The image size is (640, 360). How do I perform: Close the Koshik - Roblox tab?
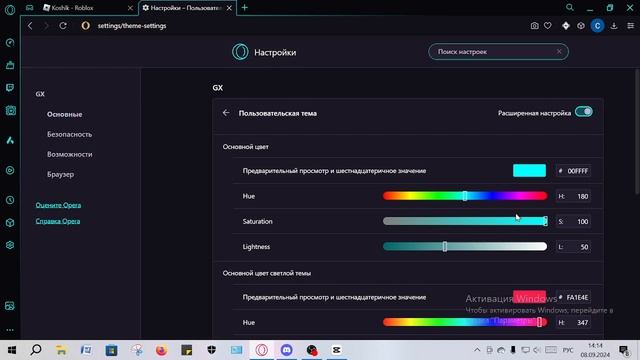point(130,8)
